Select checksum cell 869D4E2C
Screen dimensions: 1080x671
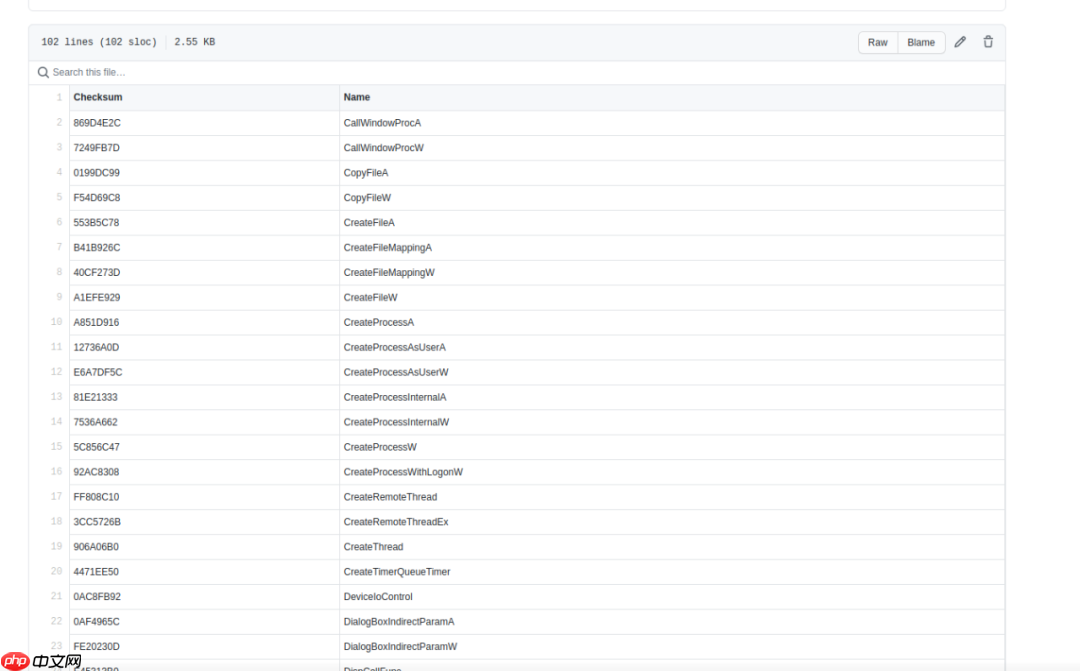pos(97,122)
